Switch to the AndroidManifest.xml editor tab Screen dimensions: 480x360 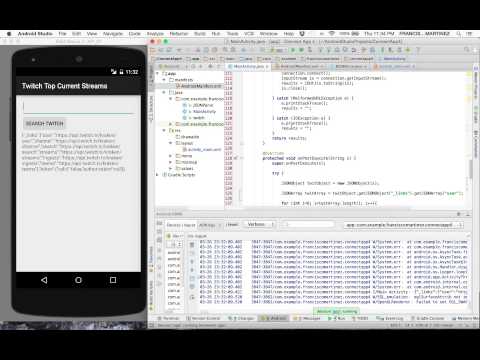(298, 66)
